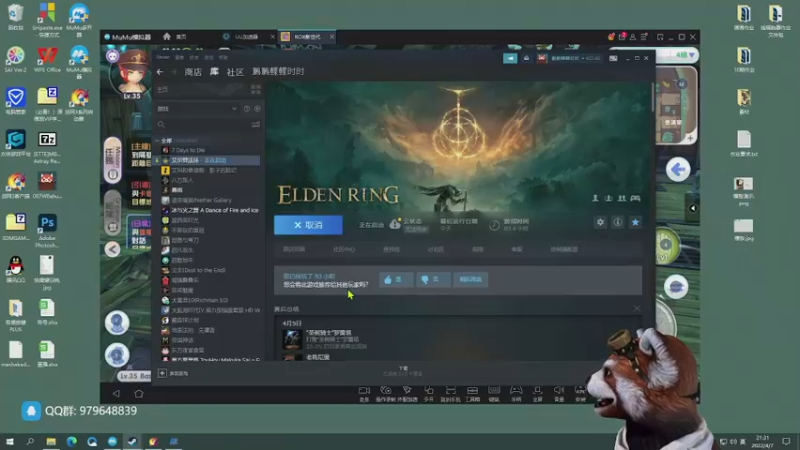The image size is (800, 450).
Task: Open the 鹏鹏蝶蝶时时 profile tab
Action: coord(278,71)
